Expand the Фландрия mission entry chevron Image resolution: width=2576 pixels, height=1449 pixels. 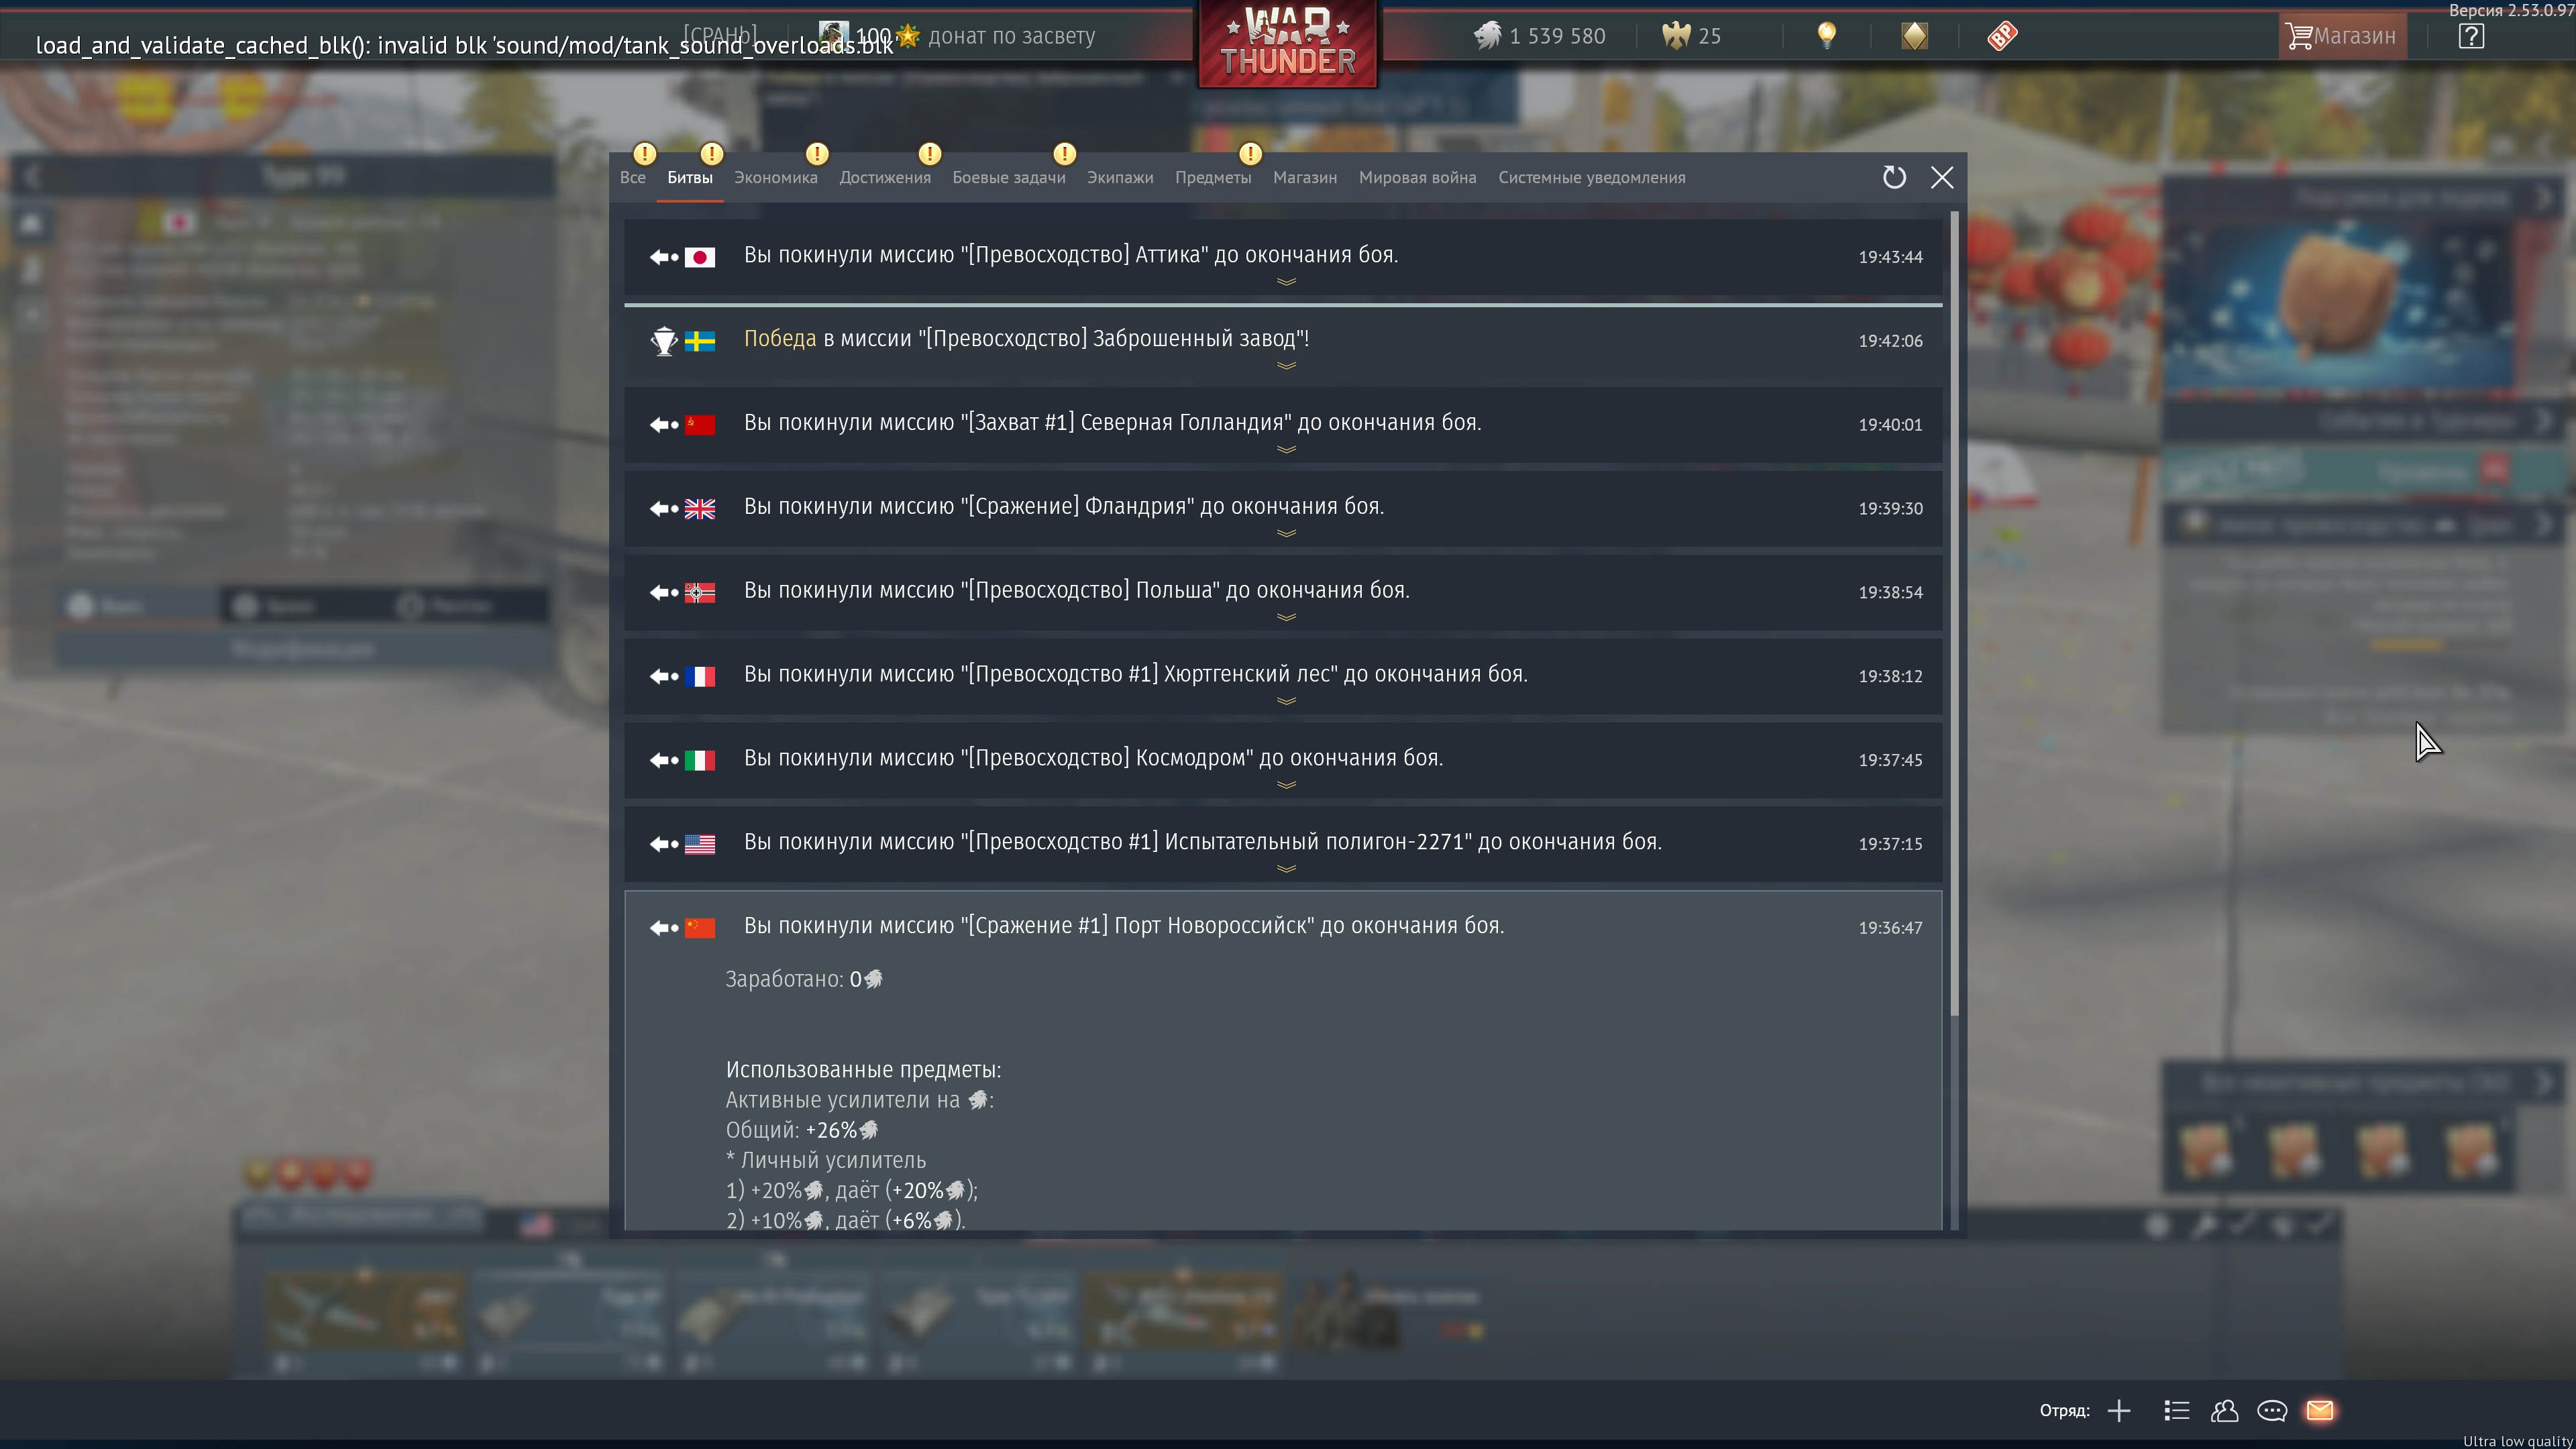(x=1286, y=534)
